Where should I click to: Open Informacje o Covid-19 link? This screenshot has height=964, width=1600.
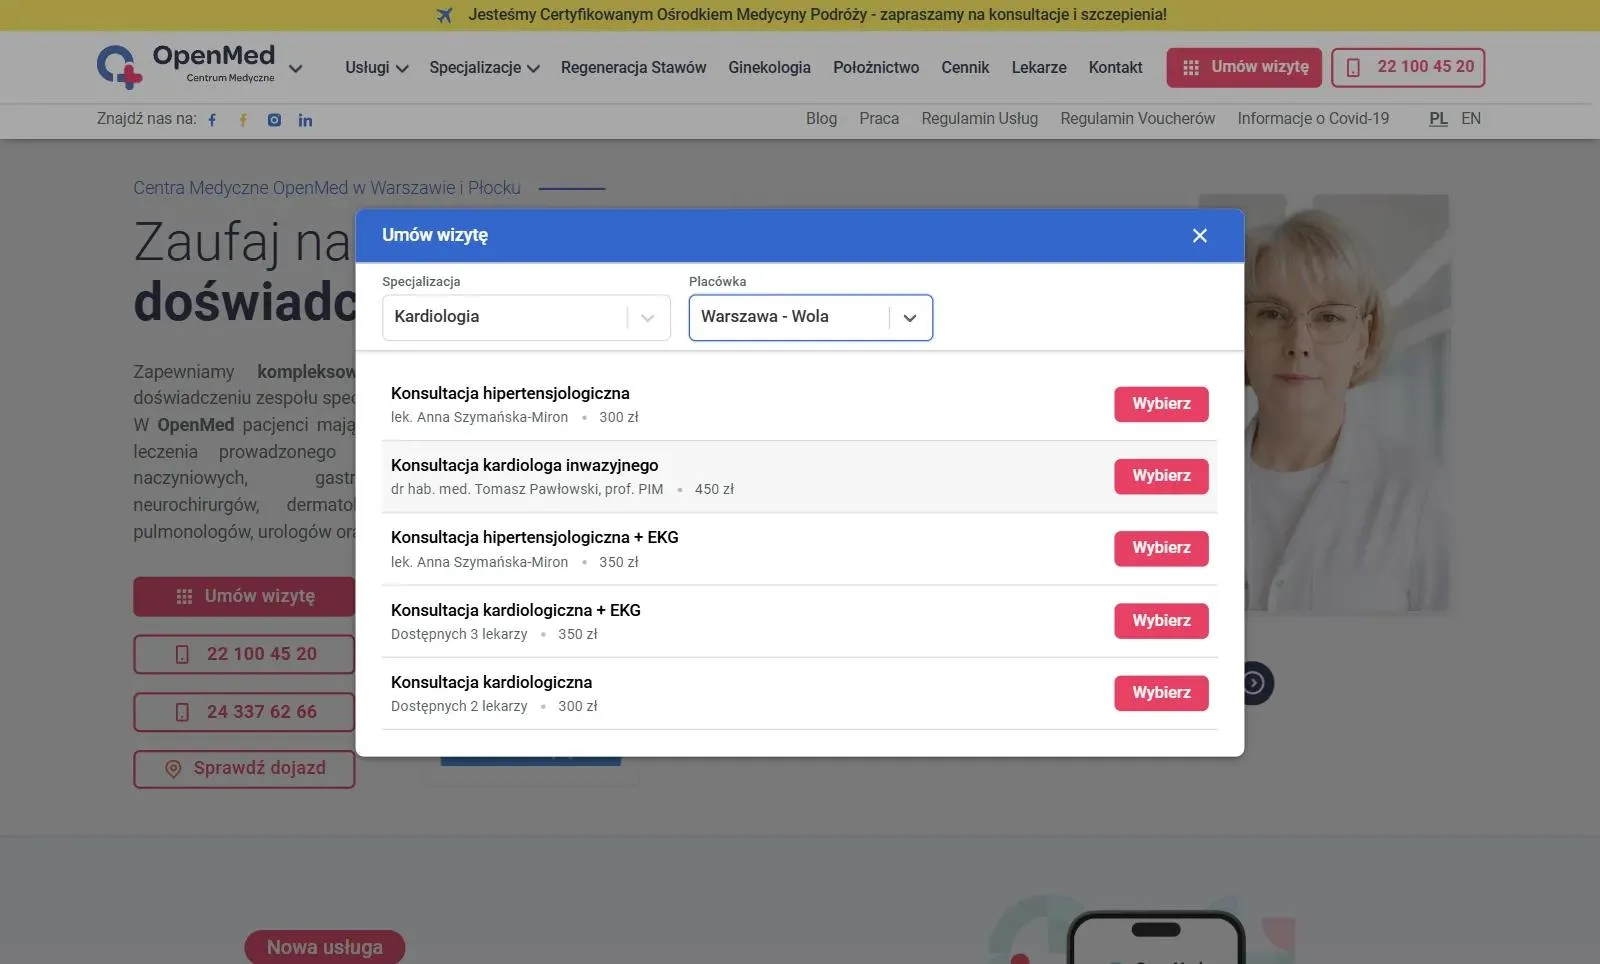(1313, 118)
